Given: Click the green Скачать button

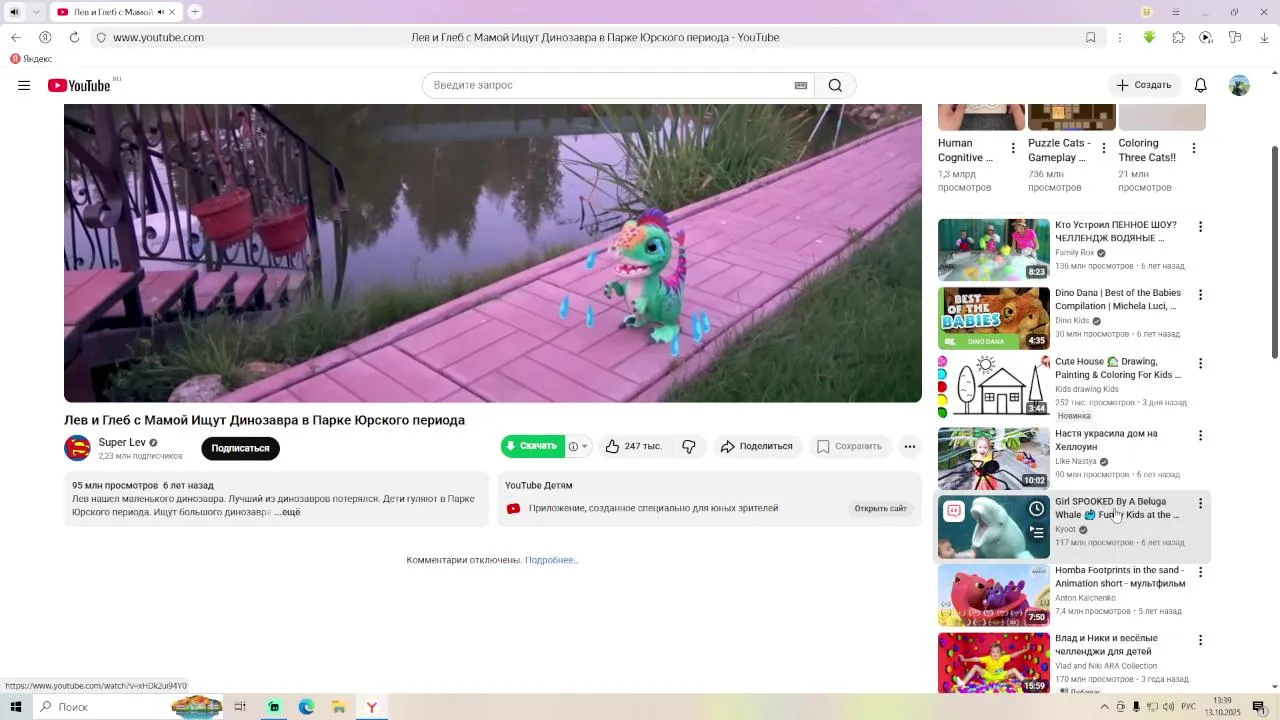Looking at the screenshot, I should pos(533,446).
